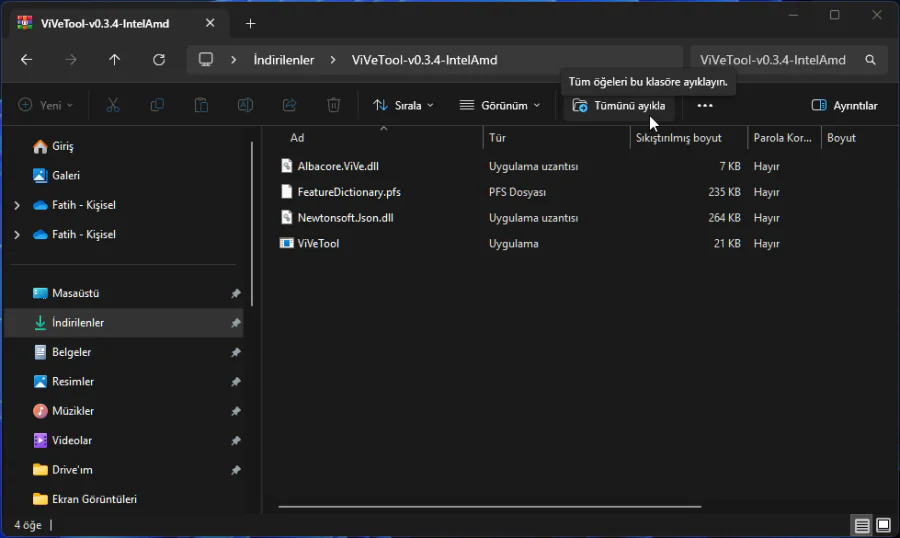
Task: Switch to details list view icon
Action: pyautogui.click(x=862, y=525)
